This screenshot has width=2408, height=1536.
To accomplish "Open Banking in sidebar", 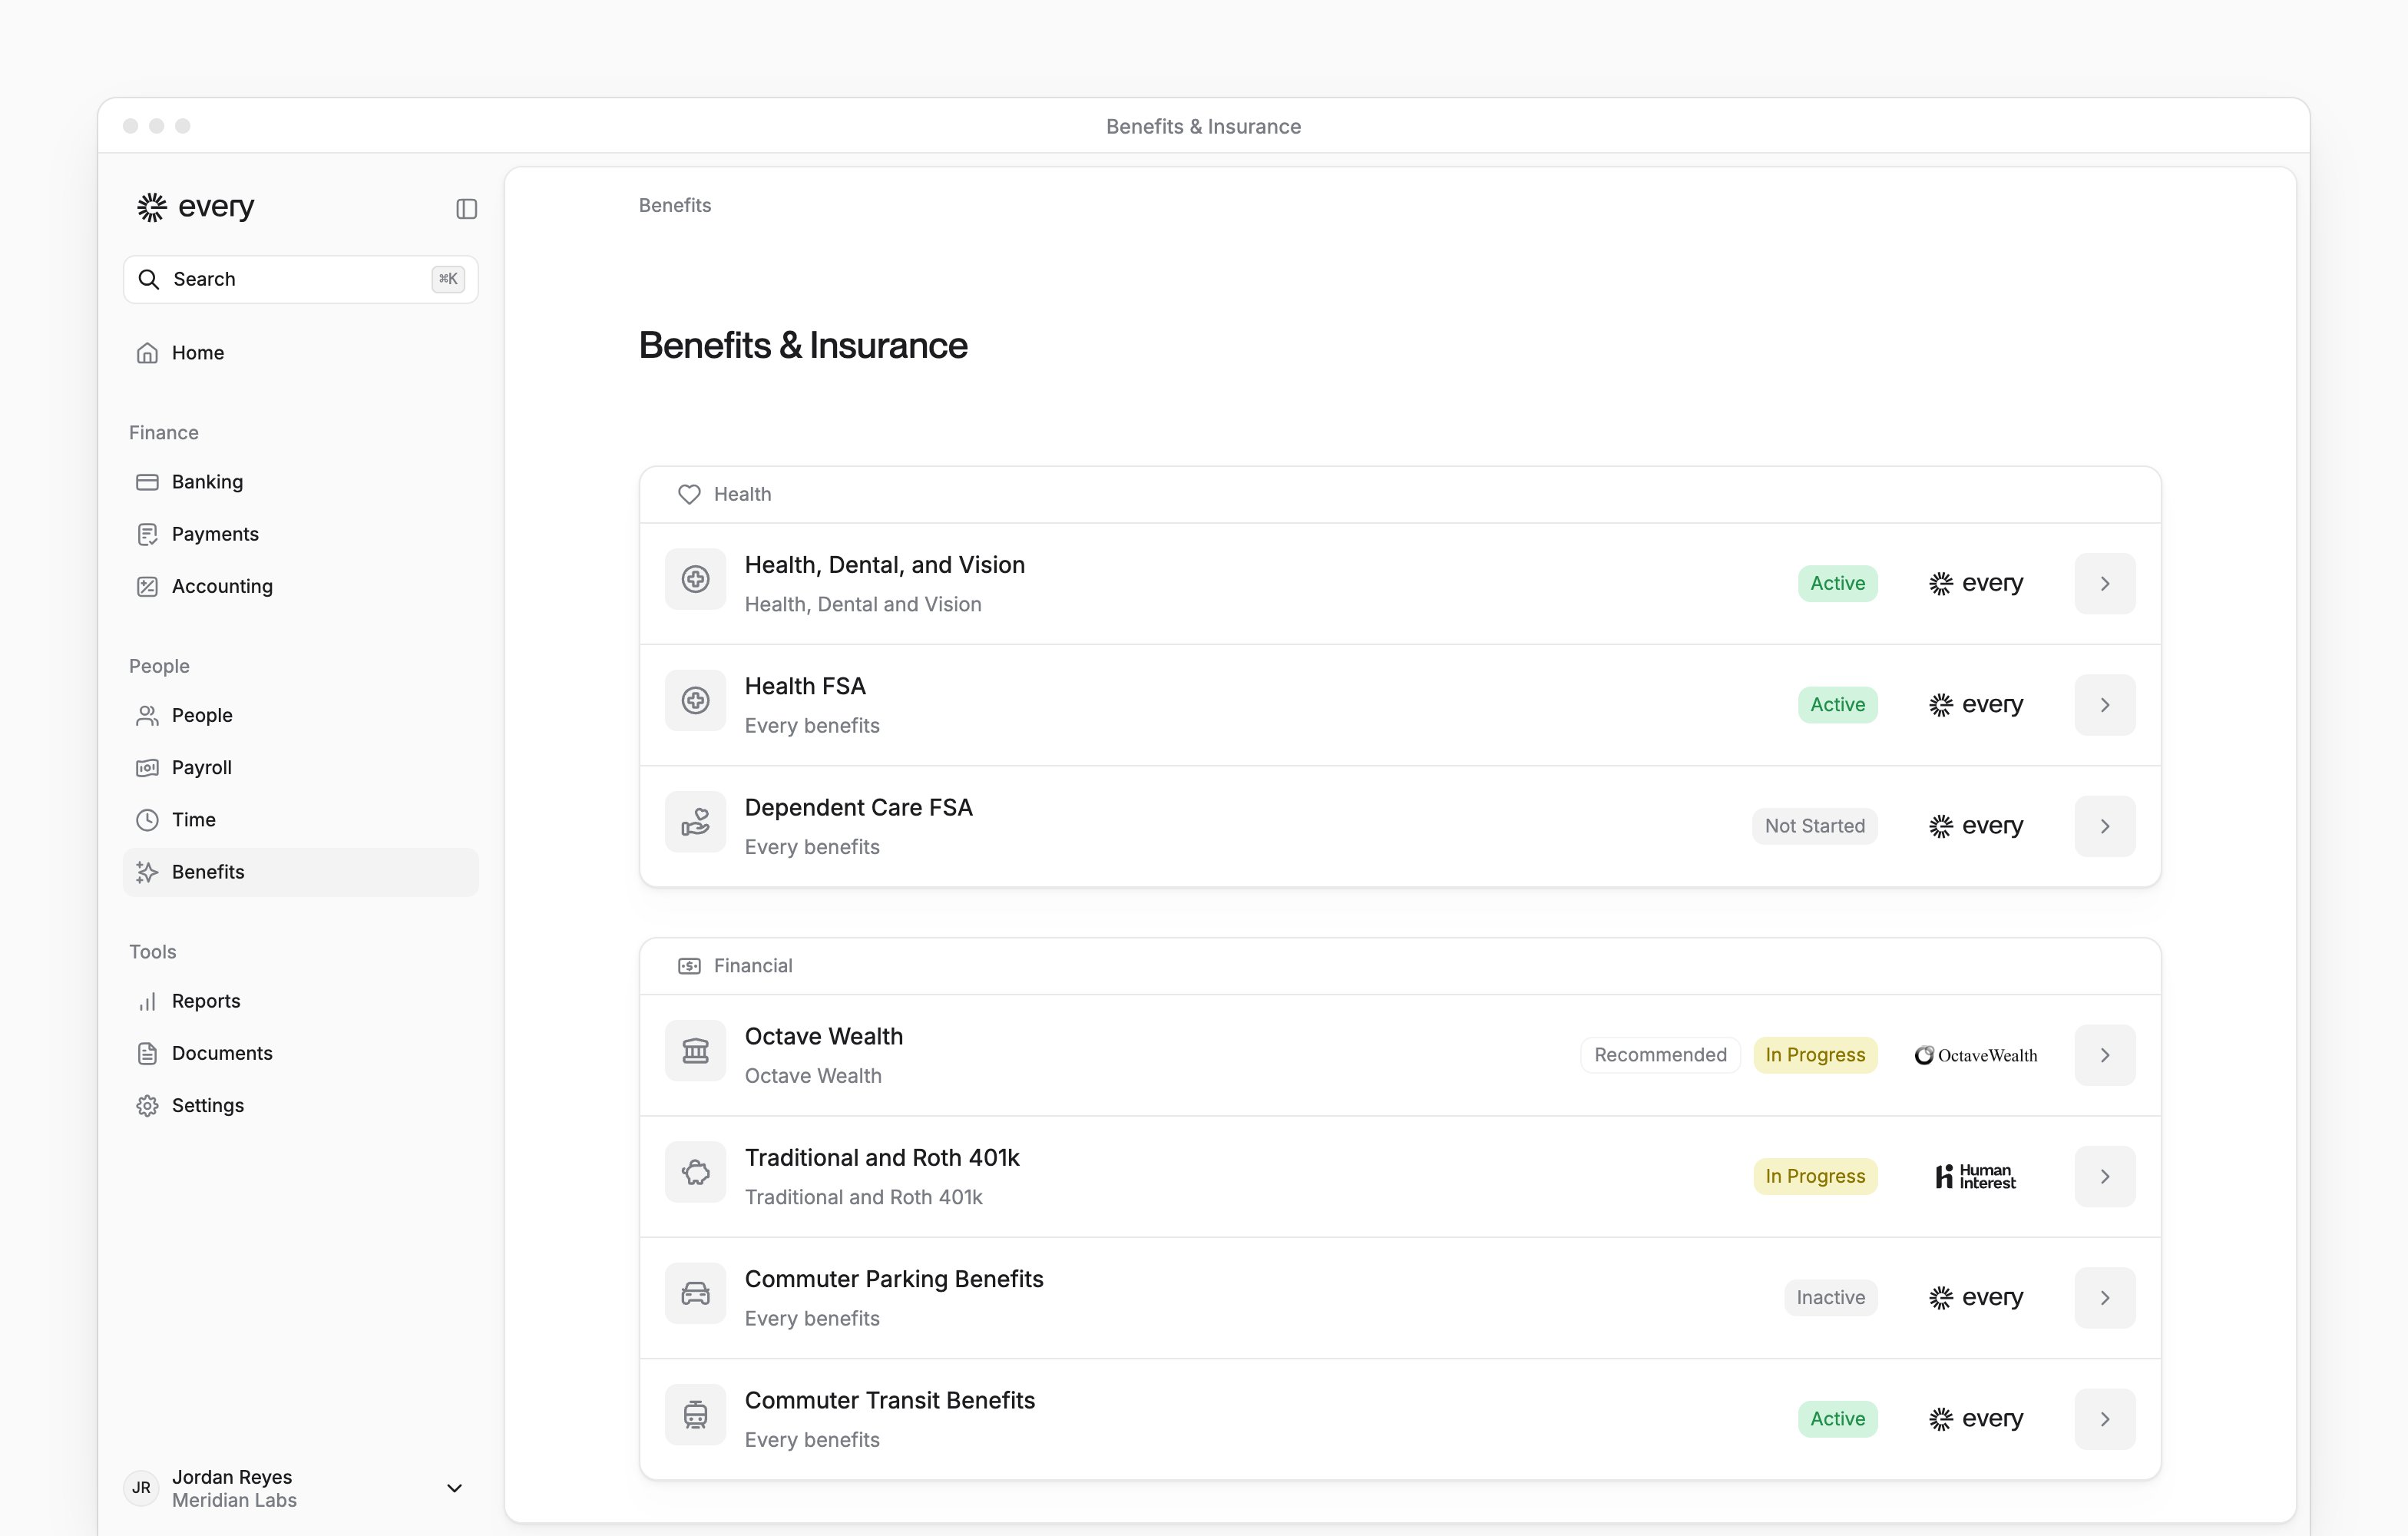I will [x=300, y=482].
